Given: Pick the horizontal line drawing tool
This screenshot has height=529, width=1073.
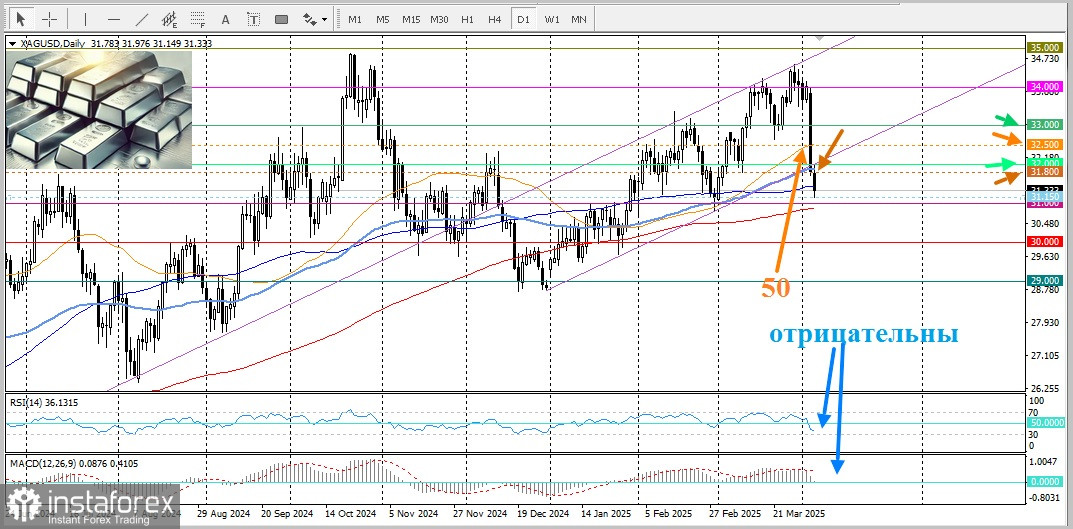Looking at the screenshot, I should point(113,19).
